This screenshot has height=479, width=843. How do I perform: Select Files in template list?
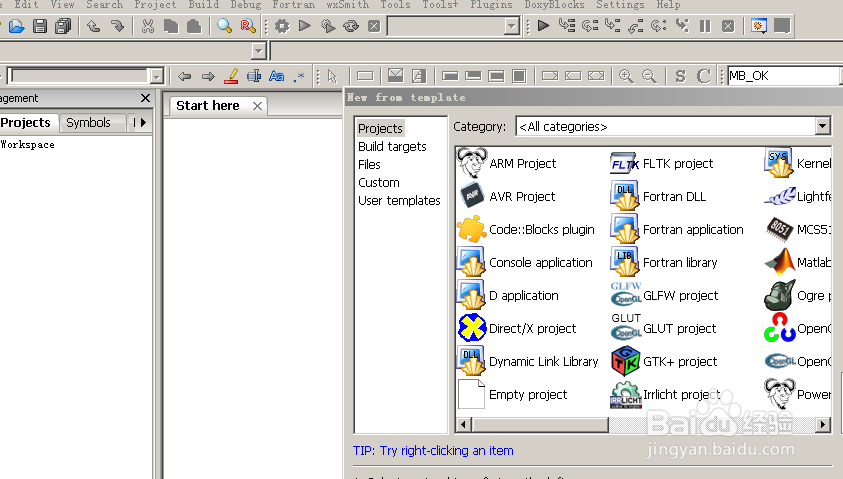point(369,165)
